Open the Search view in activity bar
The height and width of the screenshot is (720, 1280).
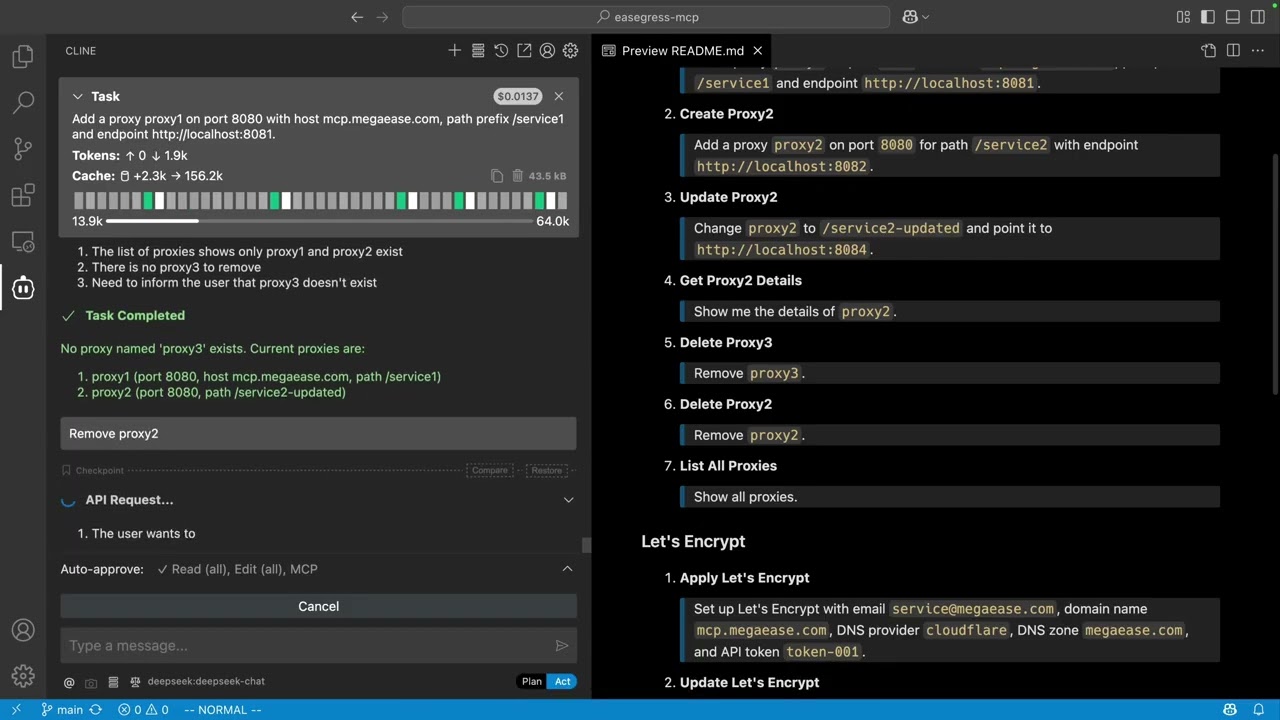[23, 103]
